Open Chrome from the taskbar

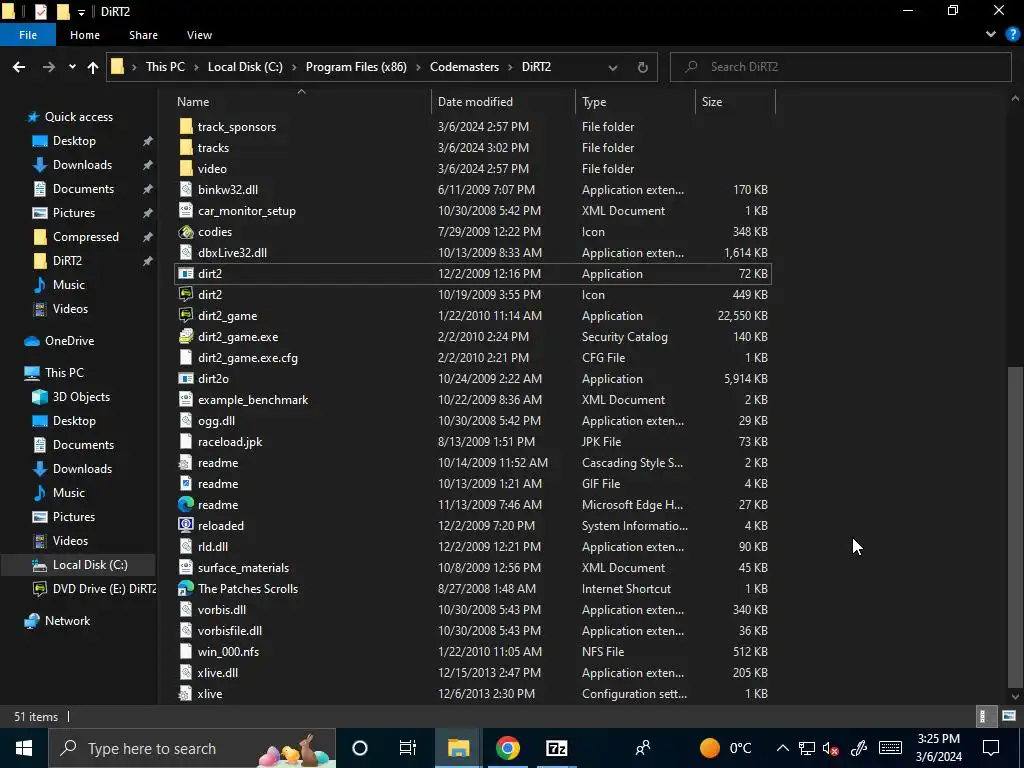(x=507, y=748)
